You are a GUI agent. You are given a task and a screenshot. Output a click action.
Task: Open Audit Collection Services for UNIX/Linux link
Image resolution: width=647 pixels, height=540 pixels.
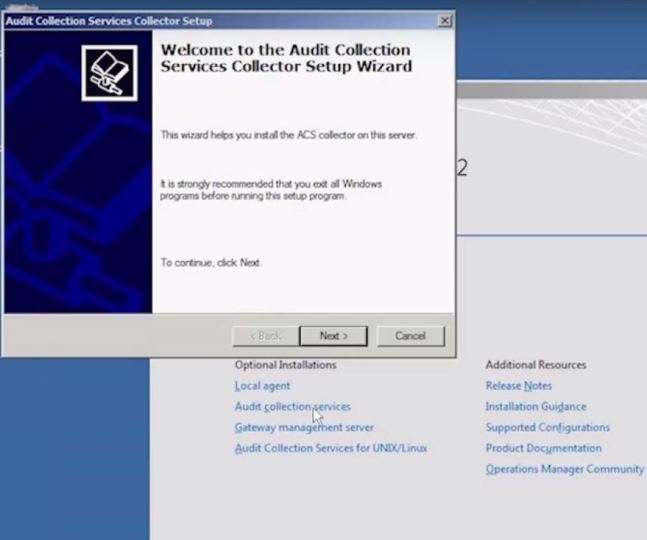tap(331, 448)
